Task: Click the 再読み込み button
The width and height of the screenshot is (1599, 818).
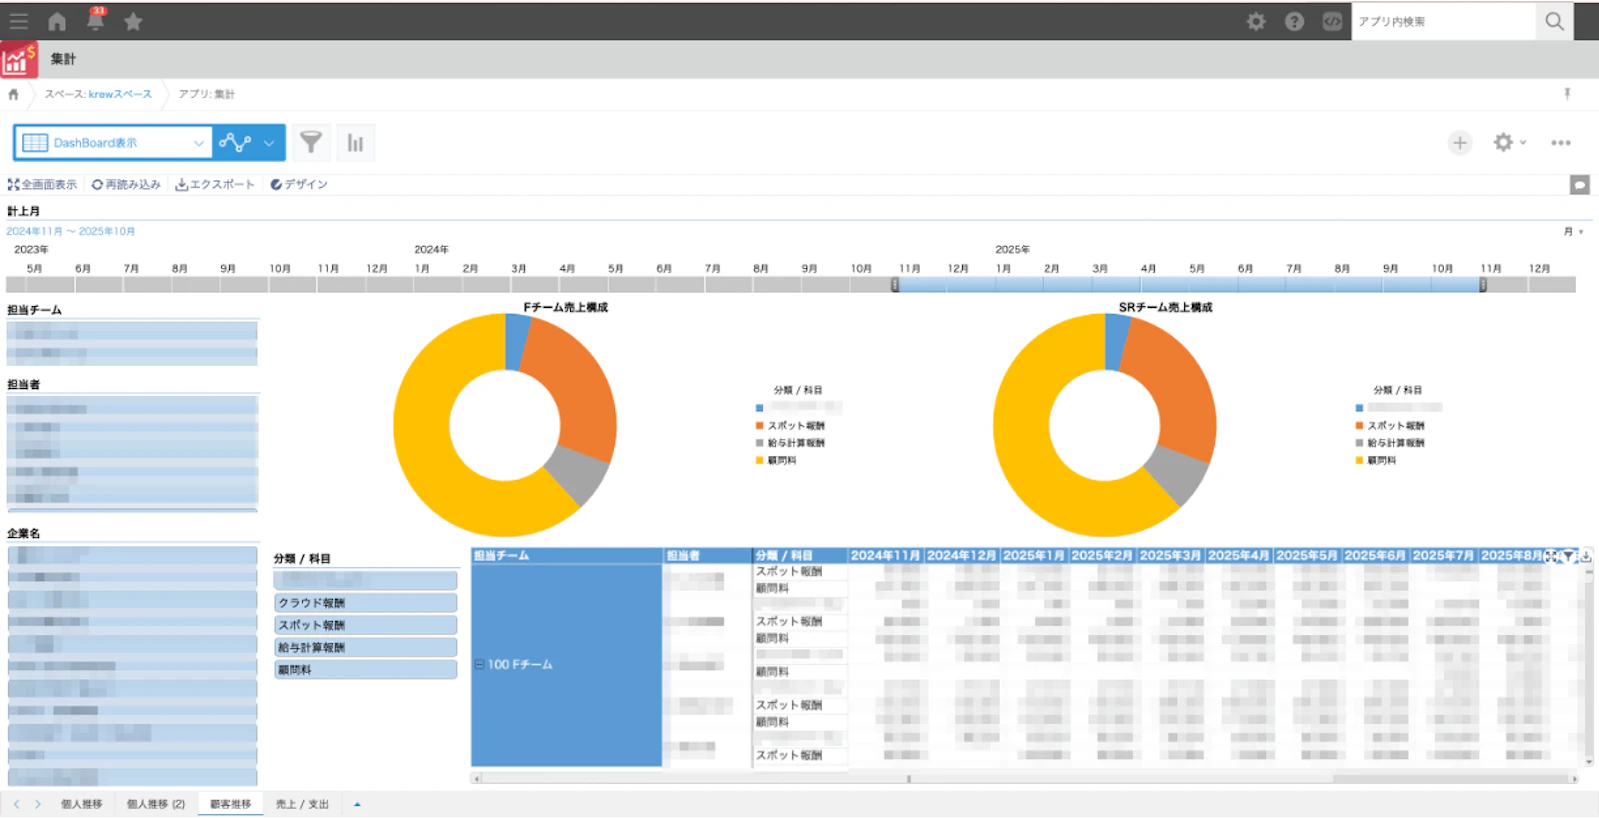Action: click(126, 185)
